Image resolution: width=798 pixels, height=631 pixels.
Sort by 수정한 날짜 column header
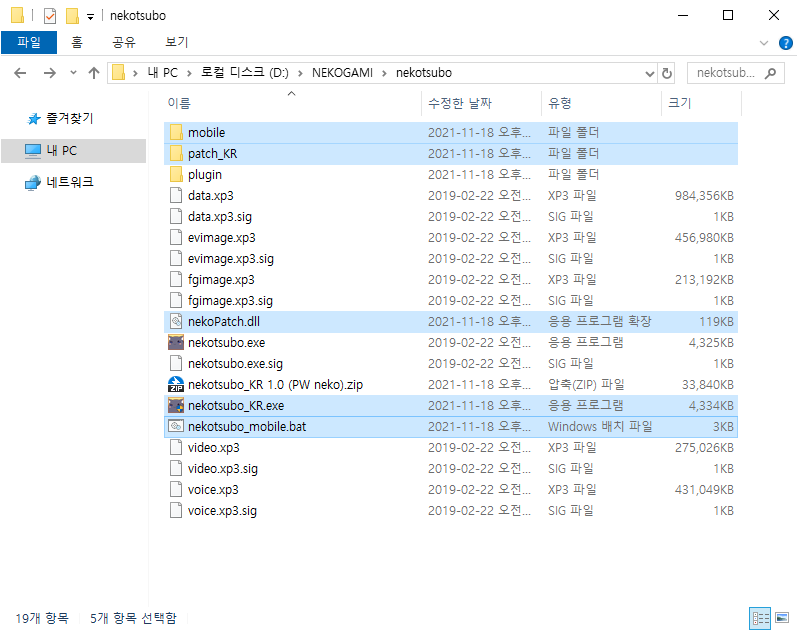[481, 103]
